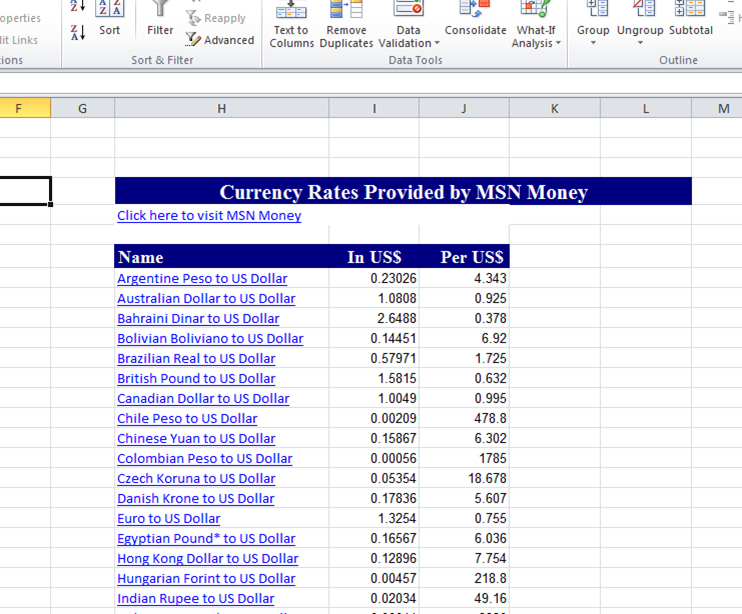Expand the Data Validation dropdown arrow
This screenshot has height=614, width=742.
(437, 43)
